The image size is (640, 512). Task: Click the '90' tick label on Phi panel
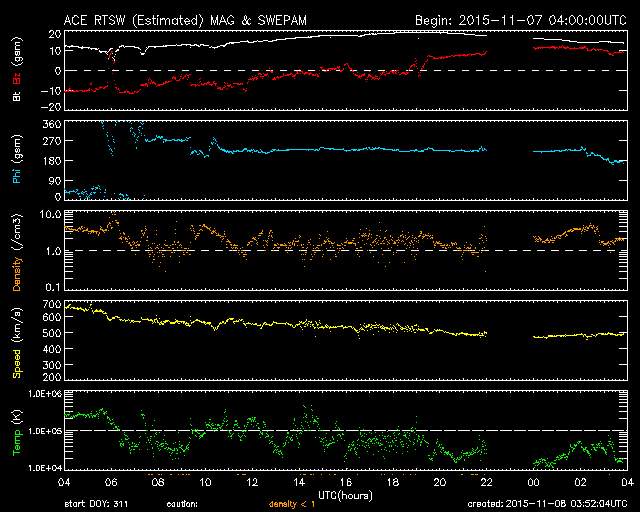55,181
